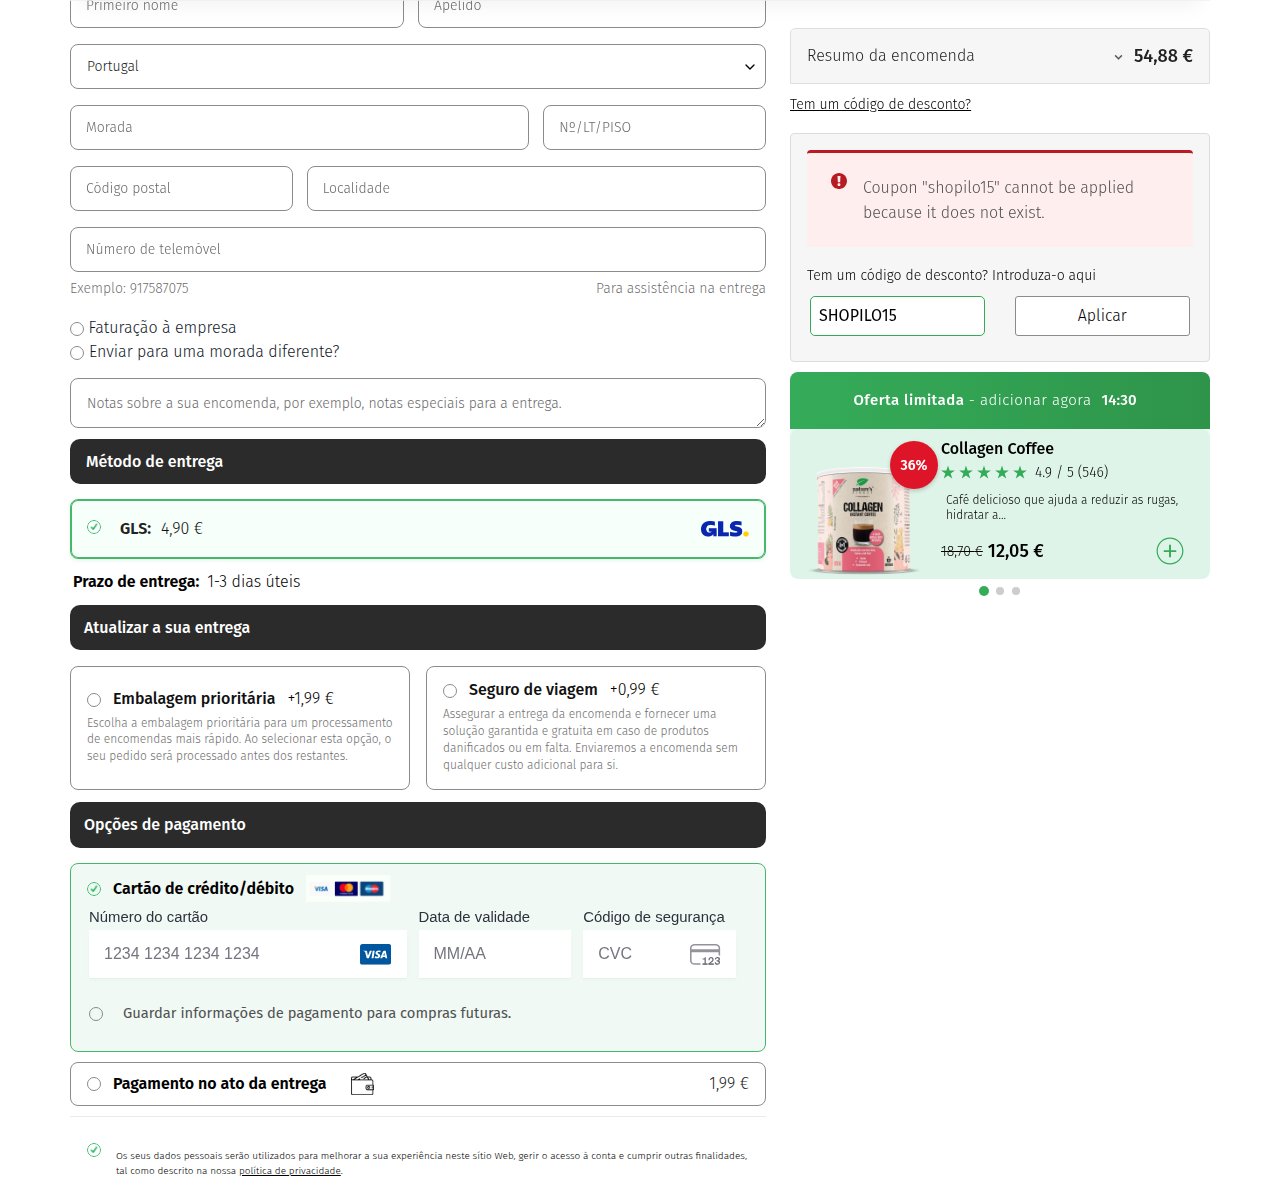Expand Resumo da encomenda summary
The image size is (1280, 1200).
point(1000,56)
